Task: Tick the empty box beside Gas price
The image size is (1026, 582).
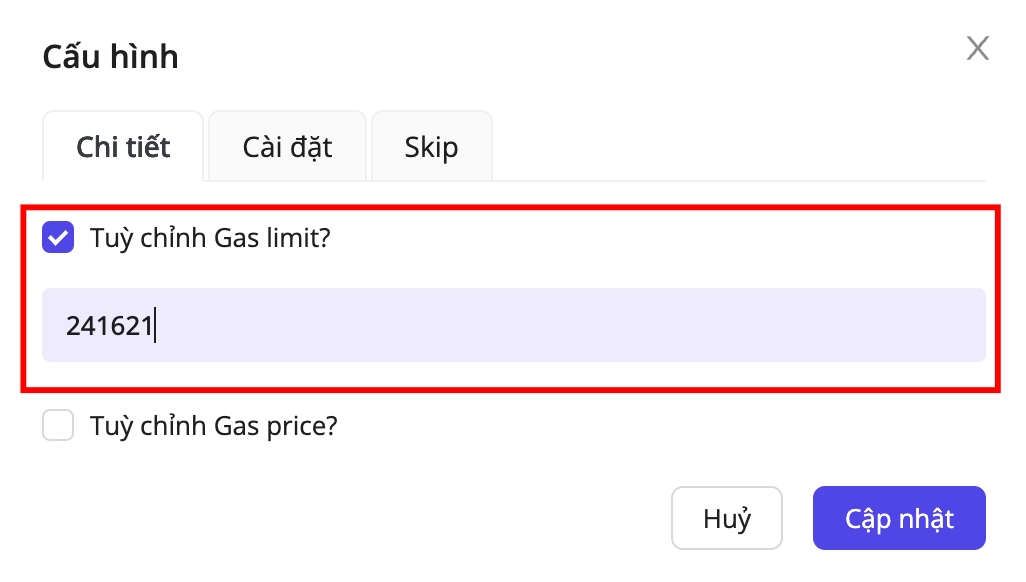Action: pos(58,427)
